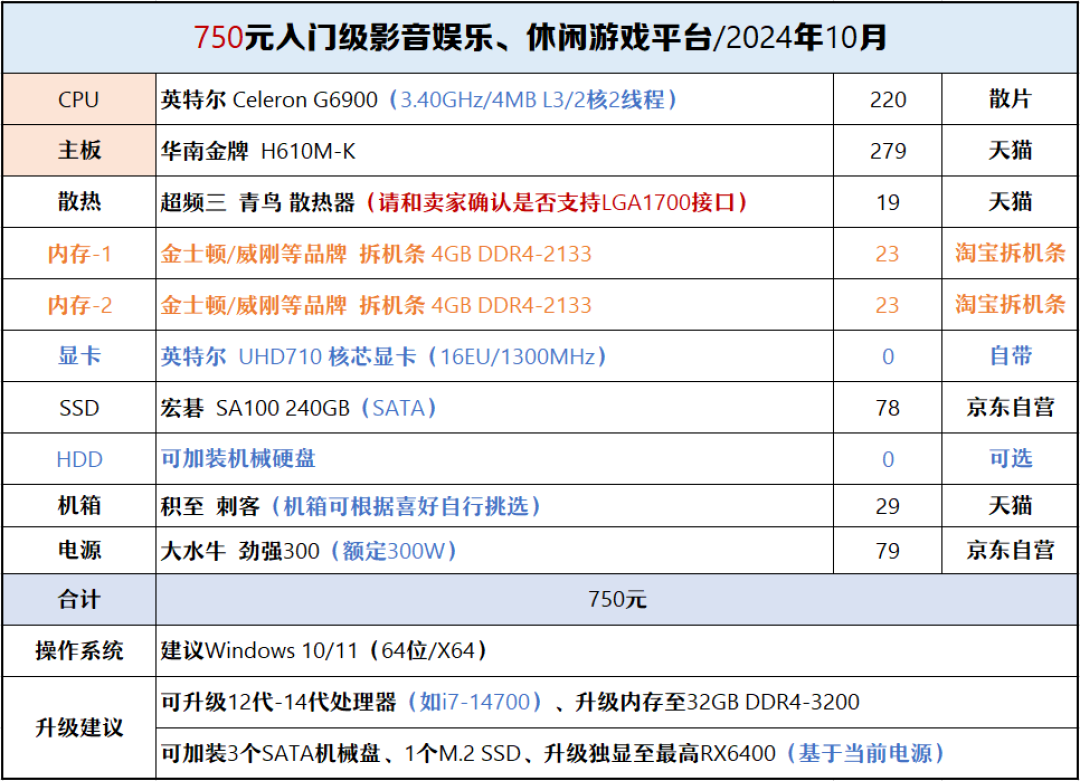This screenshot has height=781, width=1080.
Task: Select the 内存-1 label cell
Action: click(x=79, y=253)
